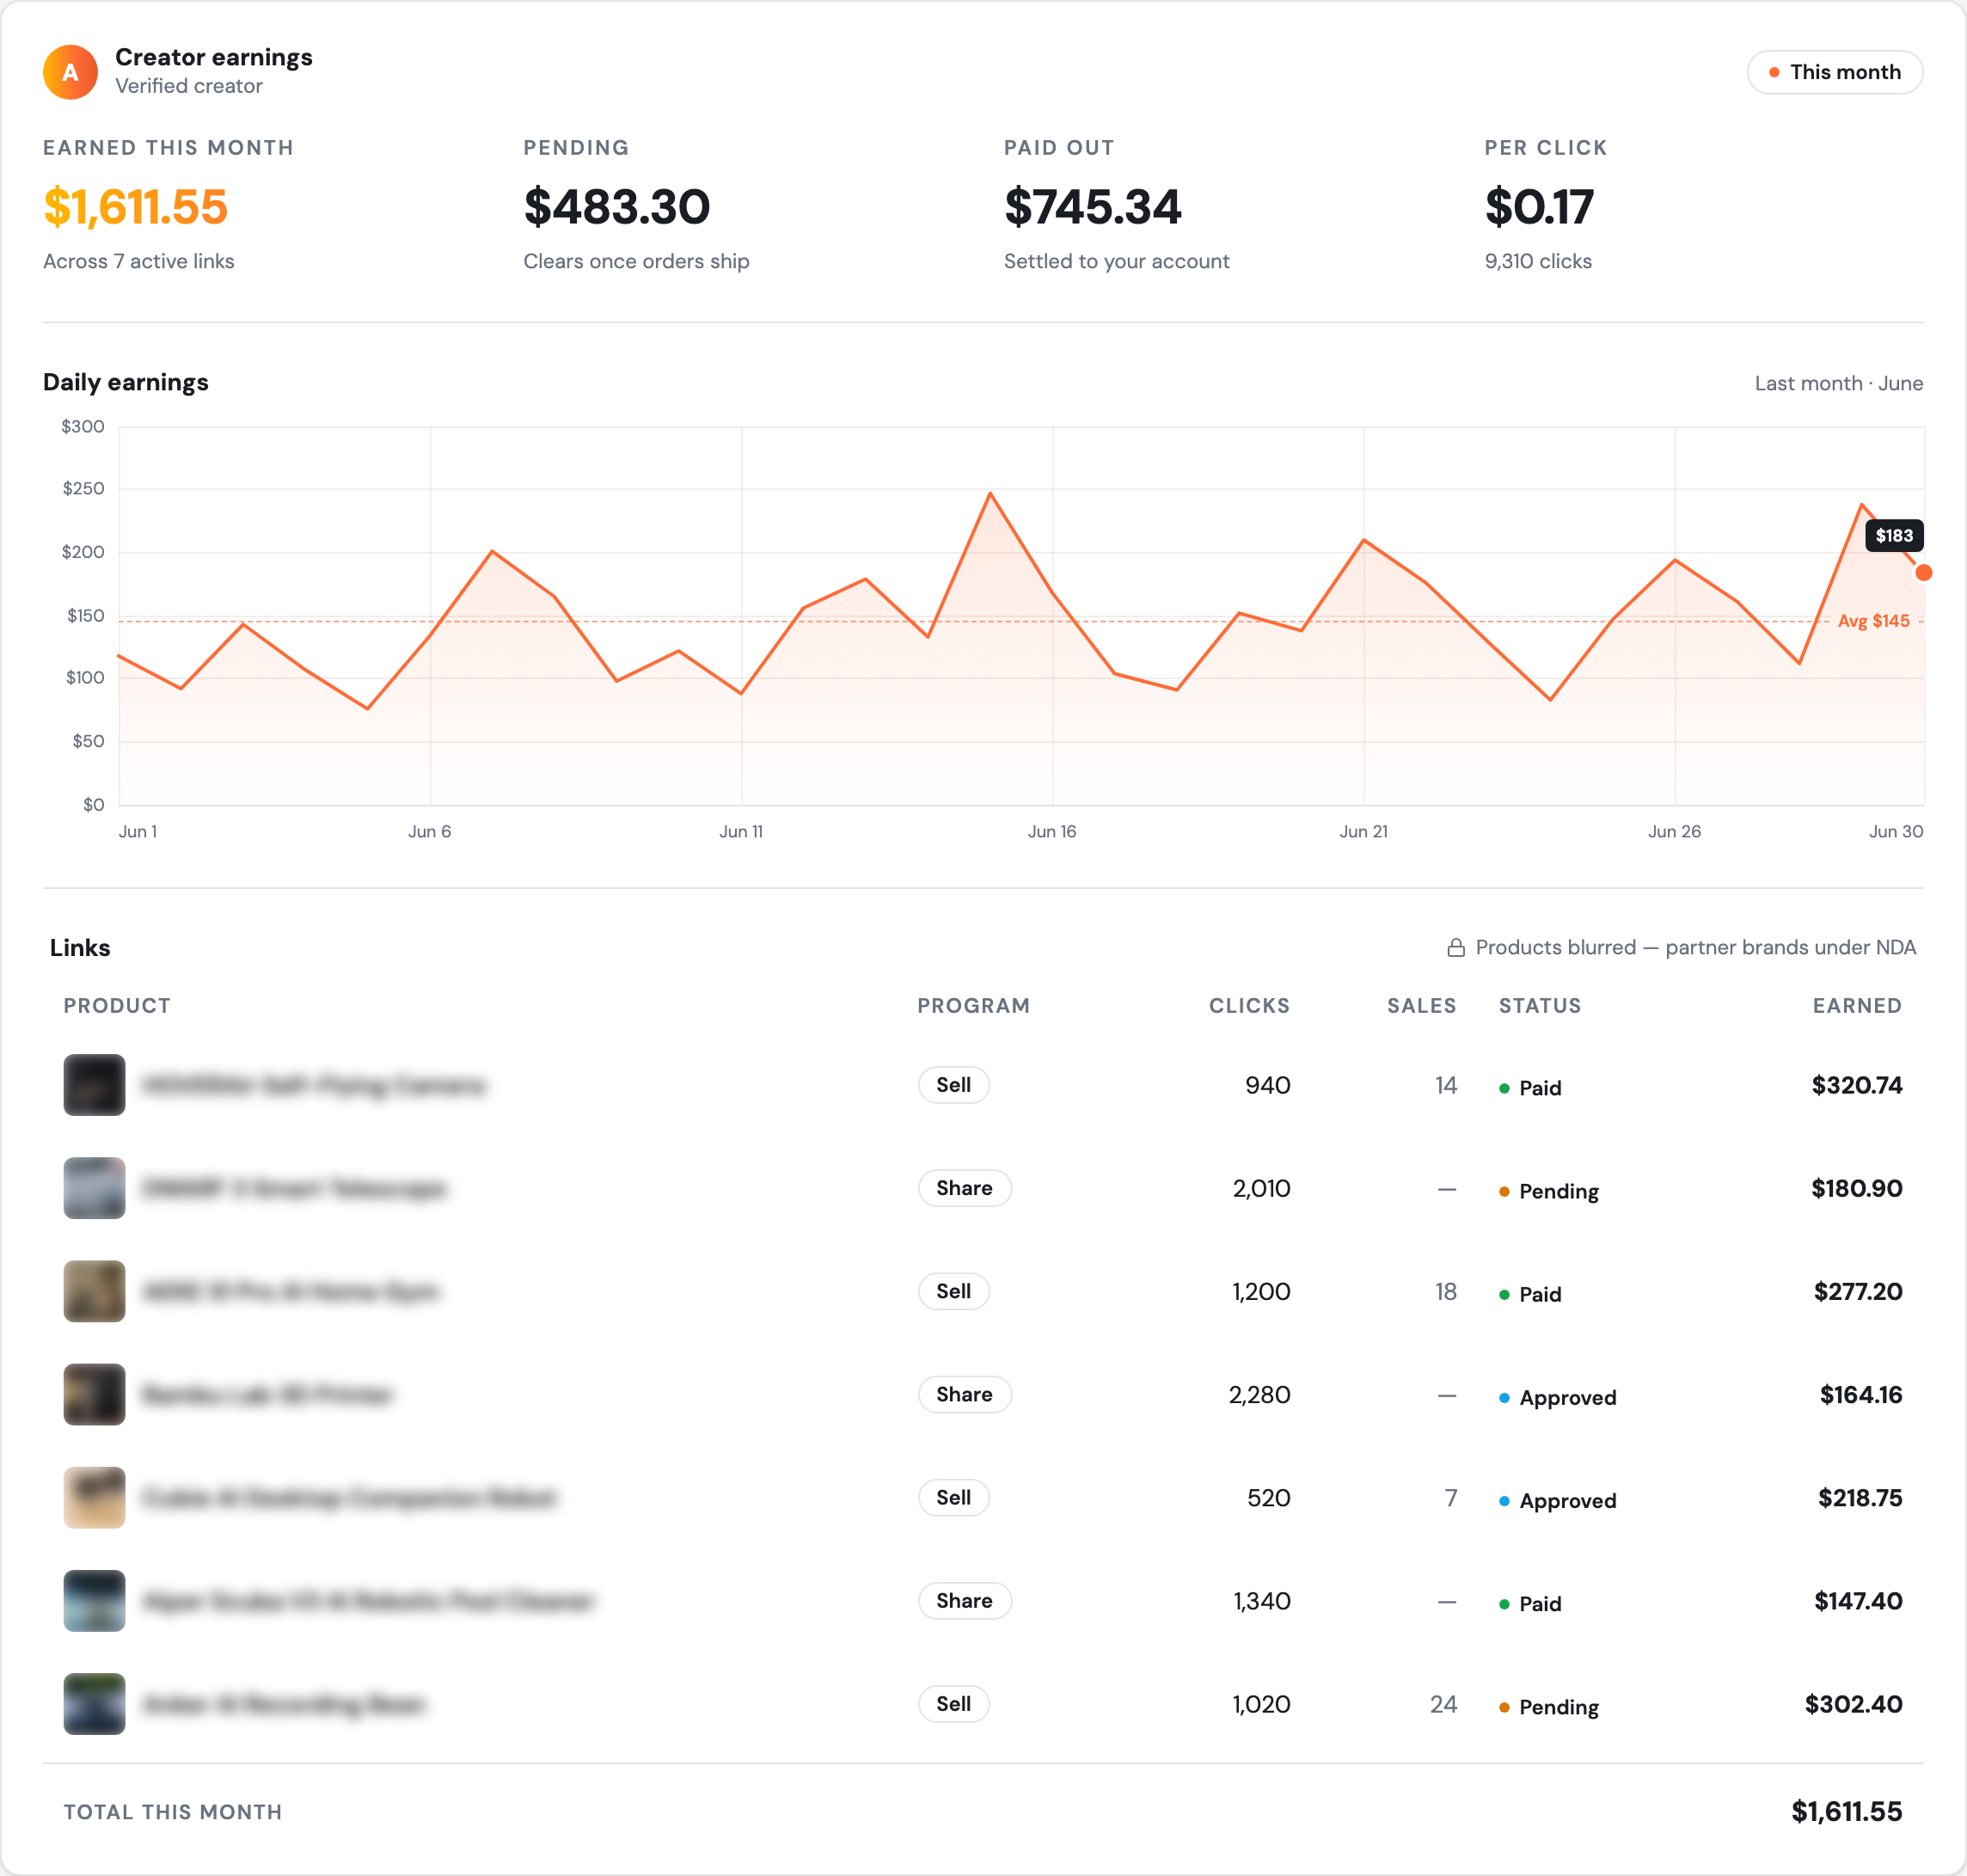Viewport: 1967px width, 1876px height.
Task: Click the orange end point on the chart
Action: click(x=1923, y=573)
